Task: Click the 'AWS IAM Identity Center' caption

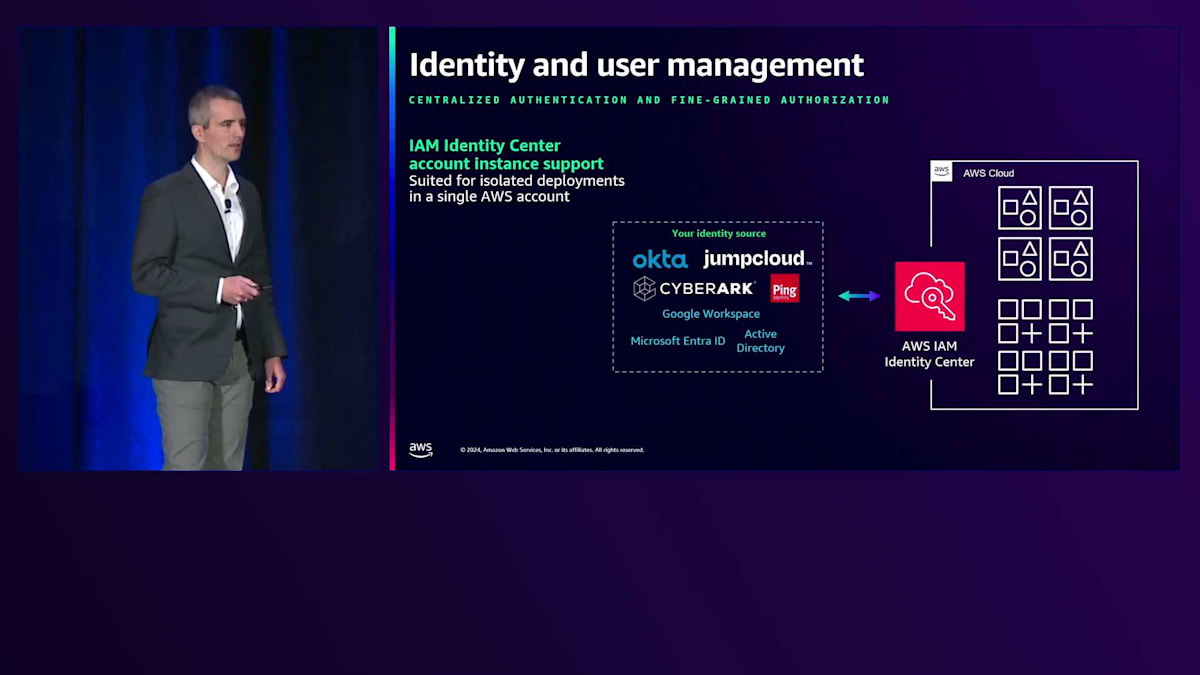Action: pos(929,354)
